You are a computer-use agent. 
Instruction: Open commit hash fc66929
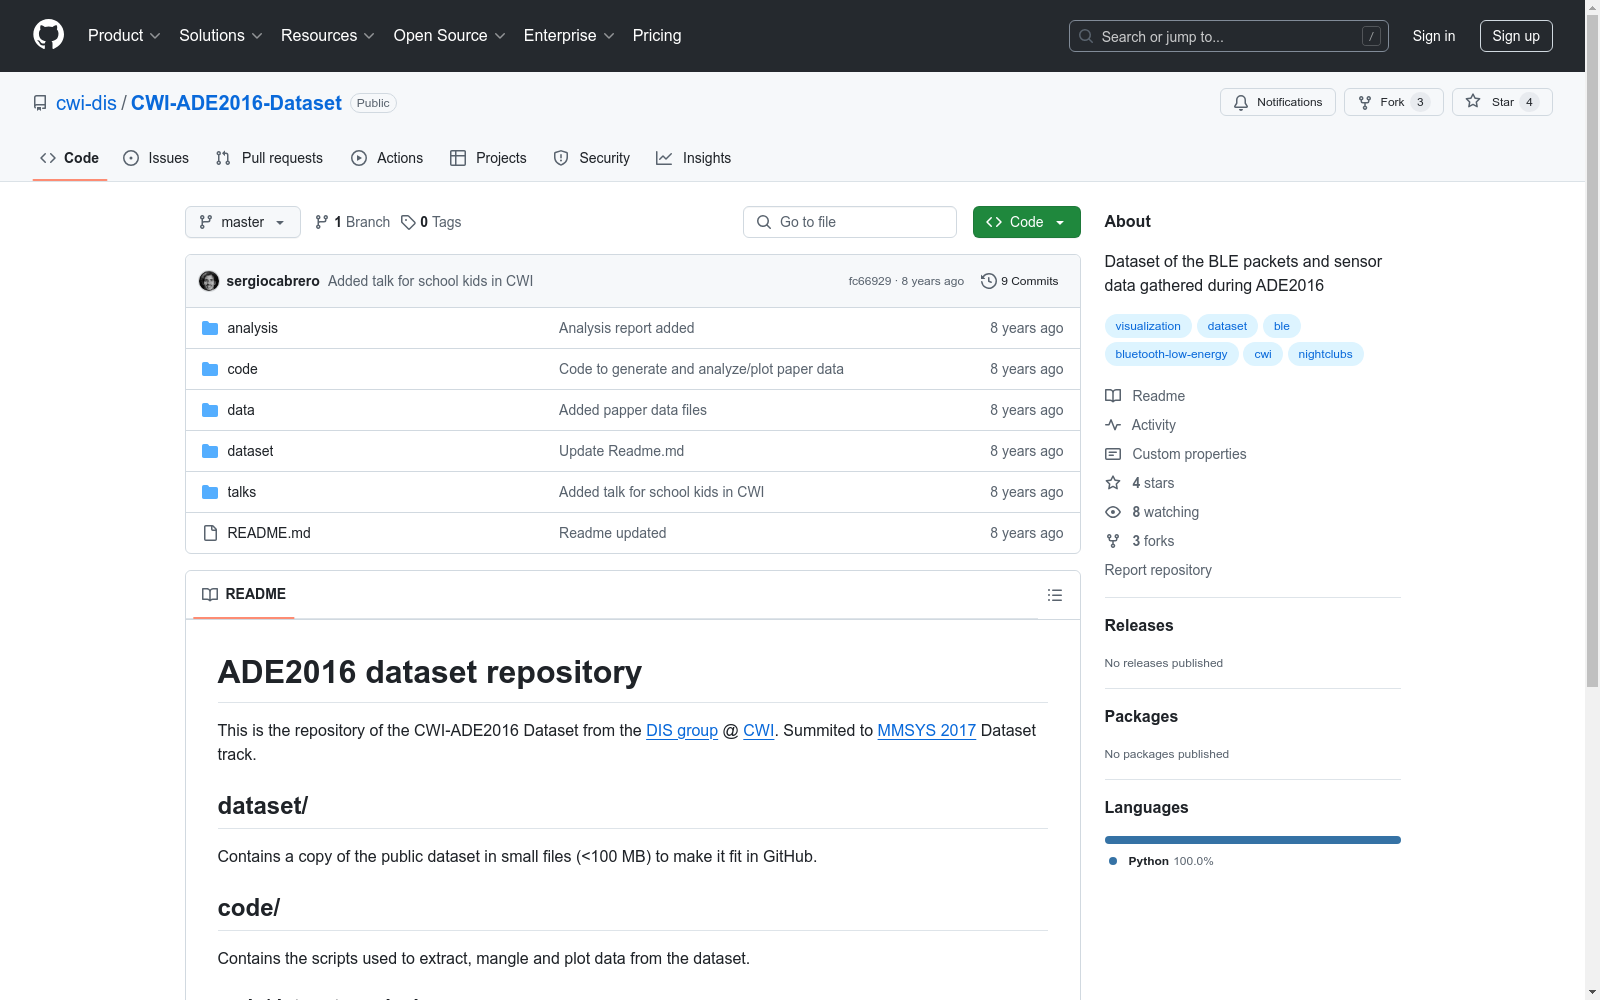[x=870, y=281]
